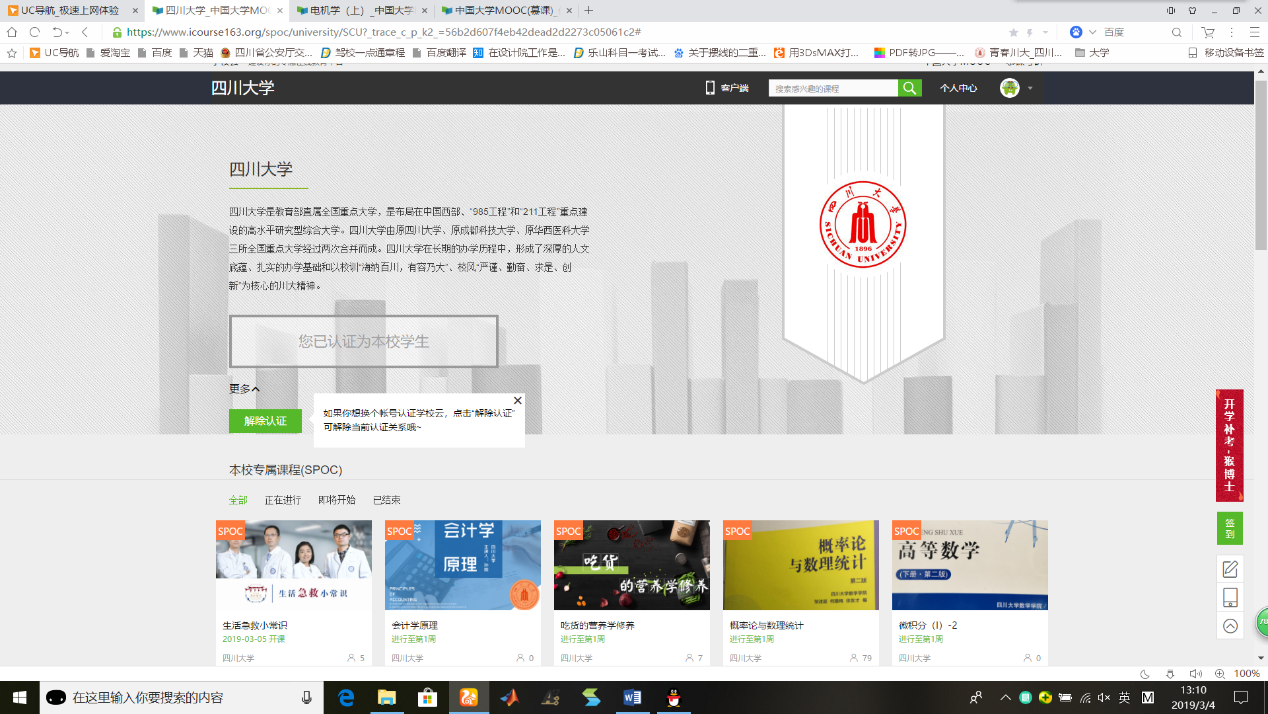Select the 正在进行 course filter tab
The width and height of the screenshot is (1268, 714).
[282, 500]
